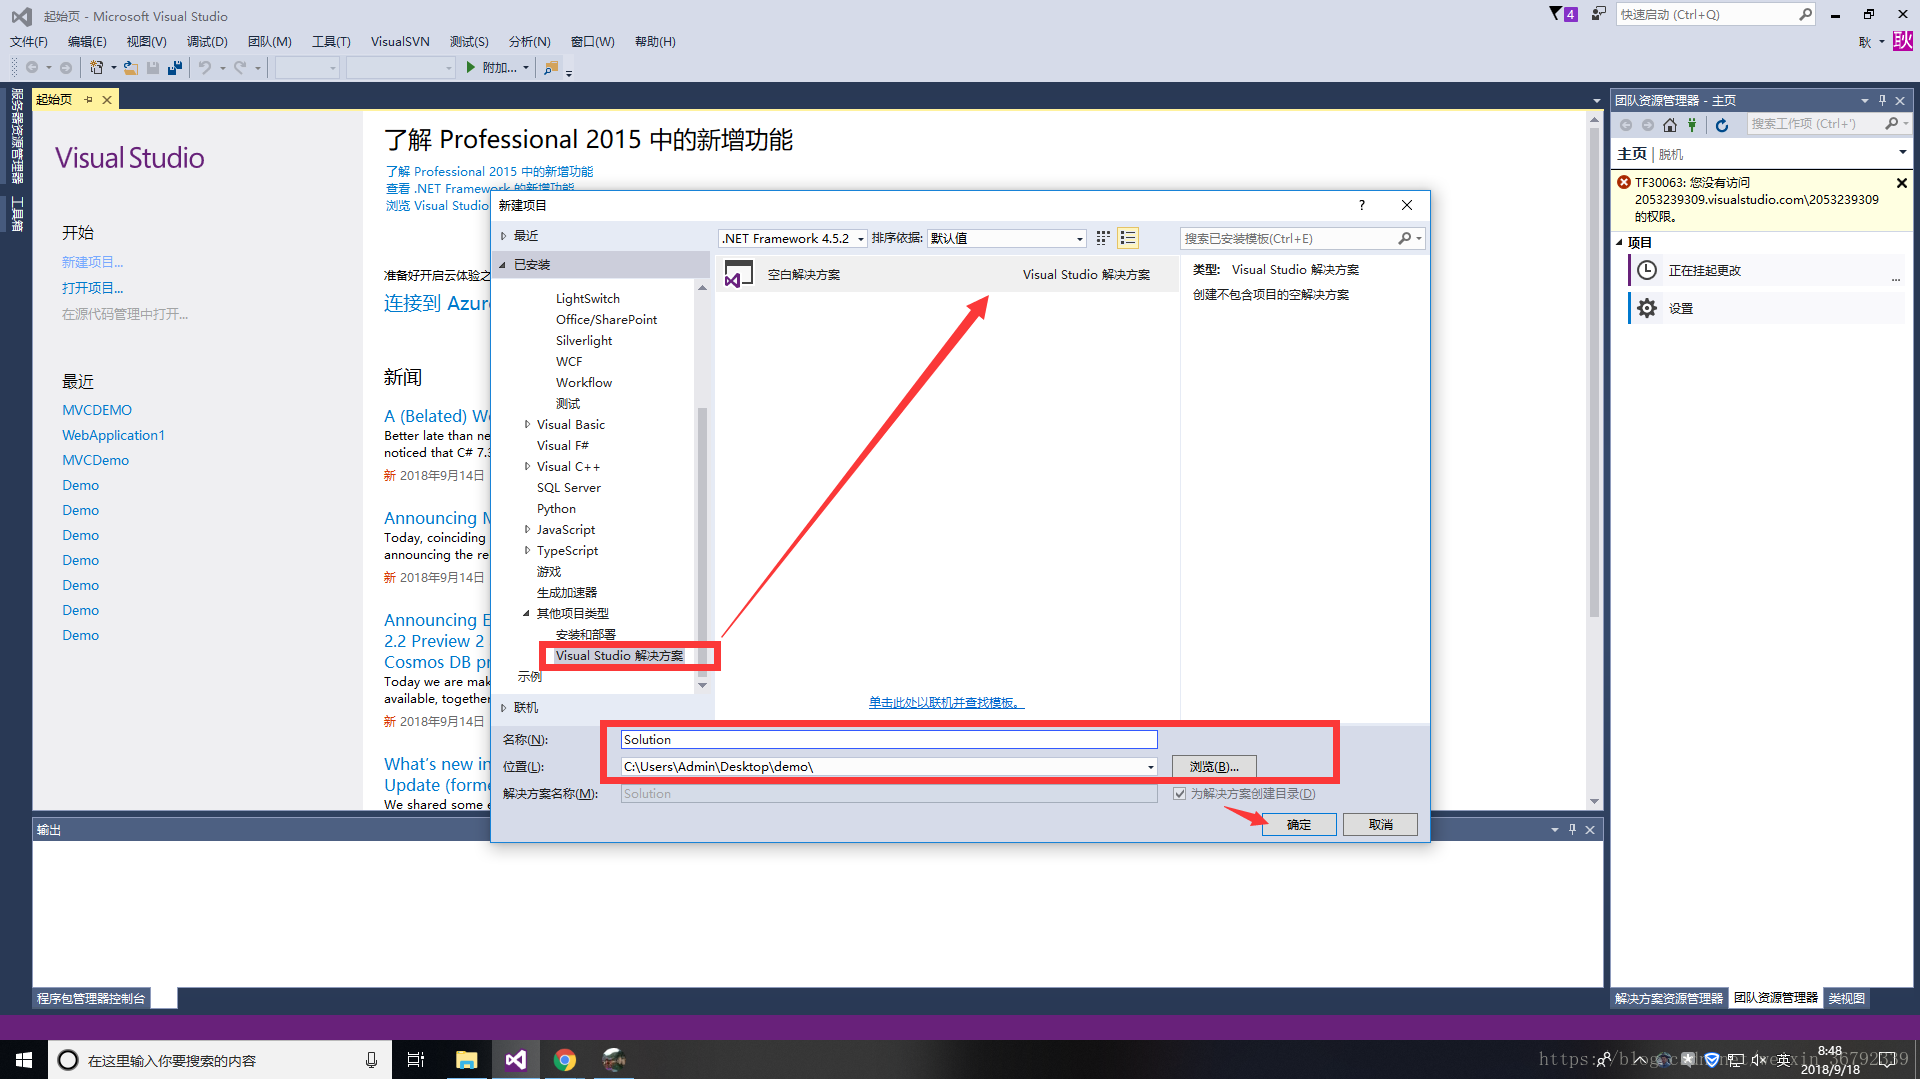Open Windows Task View
The height and width of the screenshot is (1079, 1920).
pyautogui.click(x=416, y=1060)
